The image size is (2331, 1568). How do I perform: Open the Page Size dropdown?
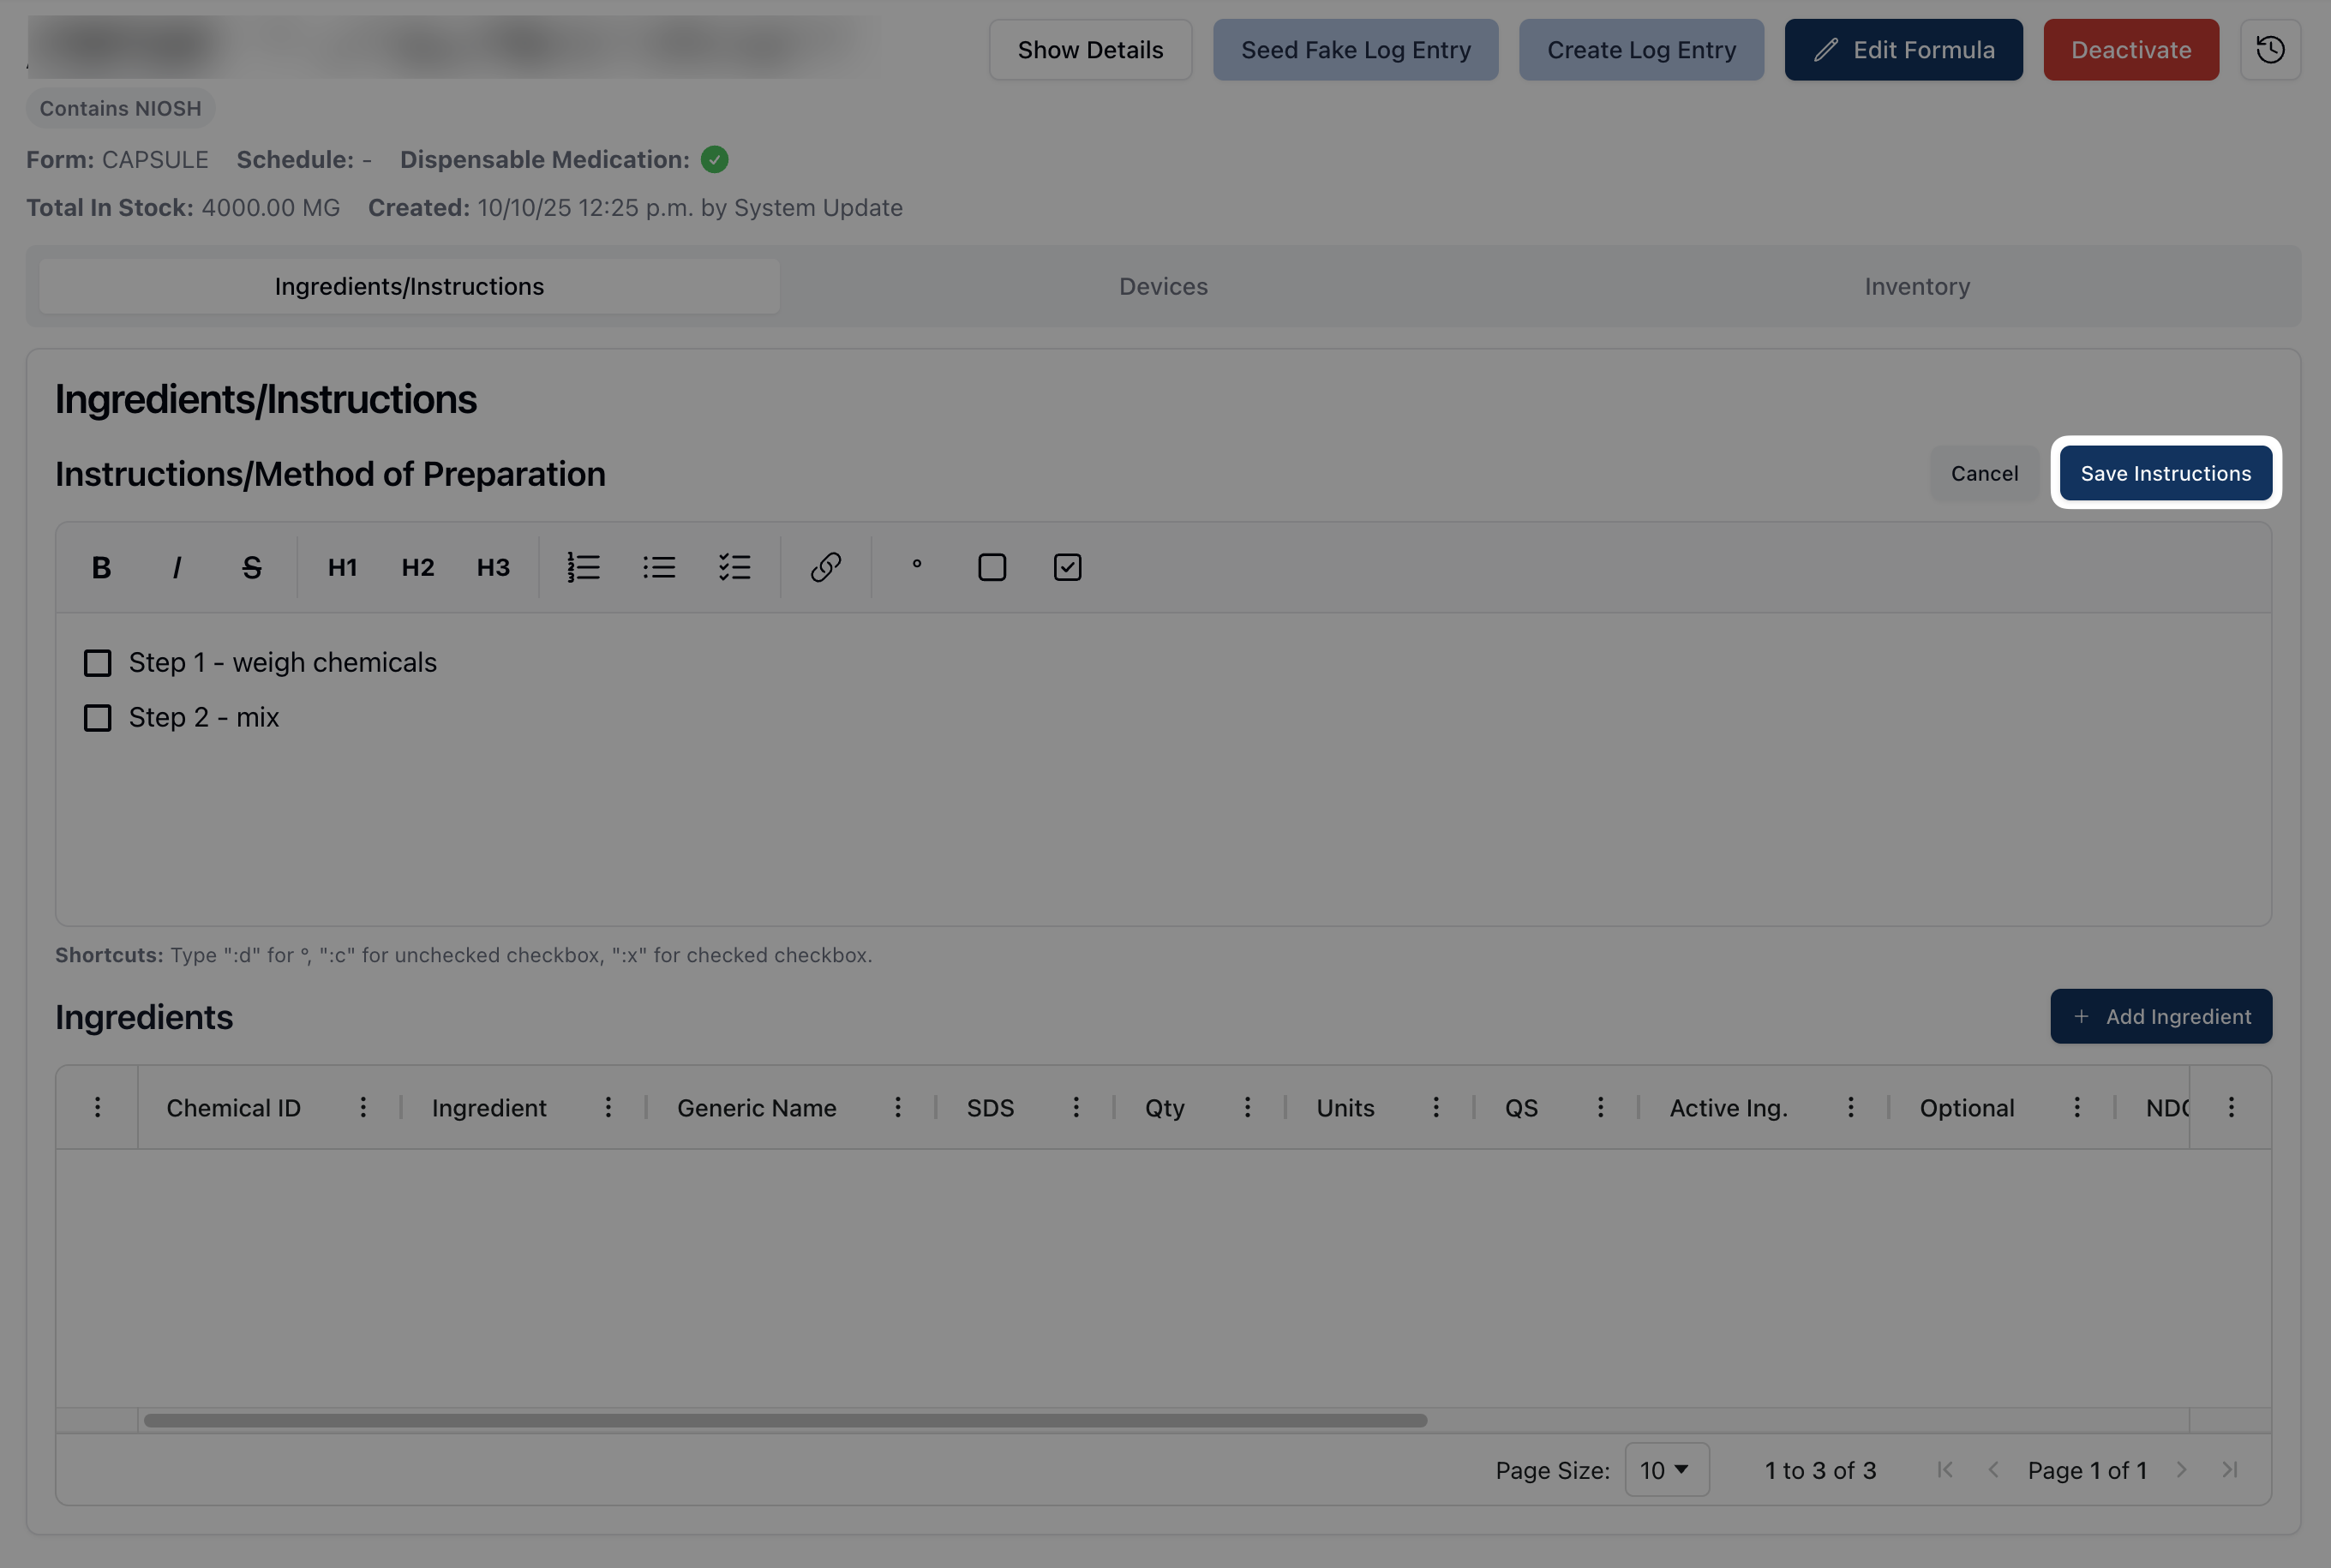[x=1666, y=1469]
